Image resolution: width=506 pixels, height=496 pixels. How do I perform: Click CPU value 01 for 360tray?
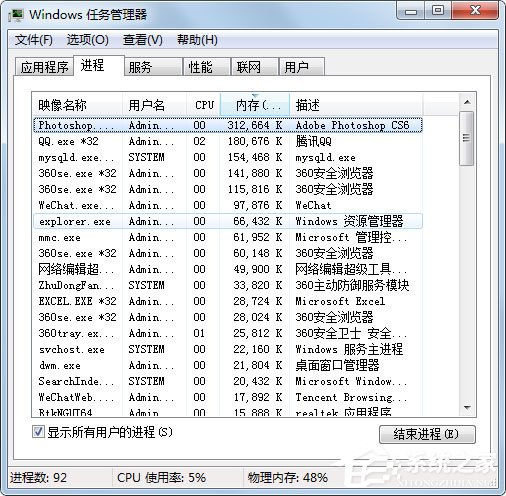pyautogui.click(x=199, y=333)
